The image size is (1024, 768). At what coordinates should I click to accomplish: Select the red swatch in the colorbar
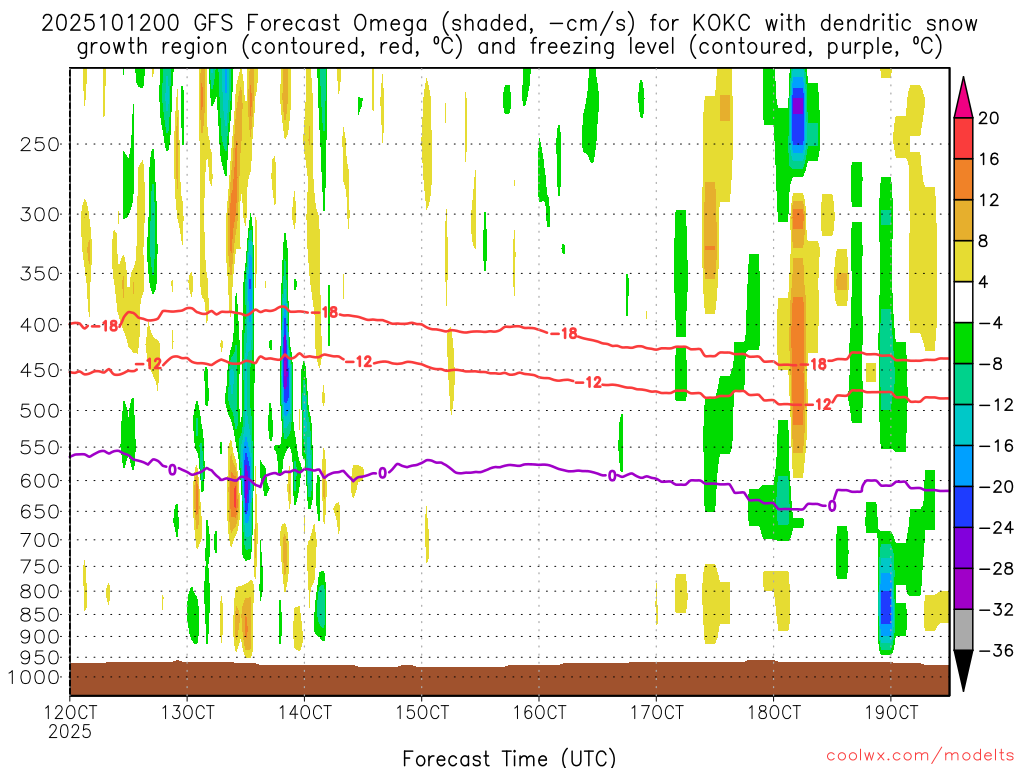(965, 138)
